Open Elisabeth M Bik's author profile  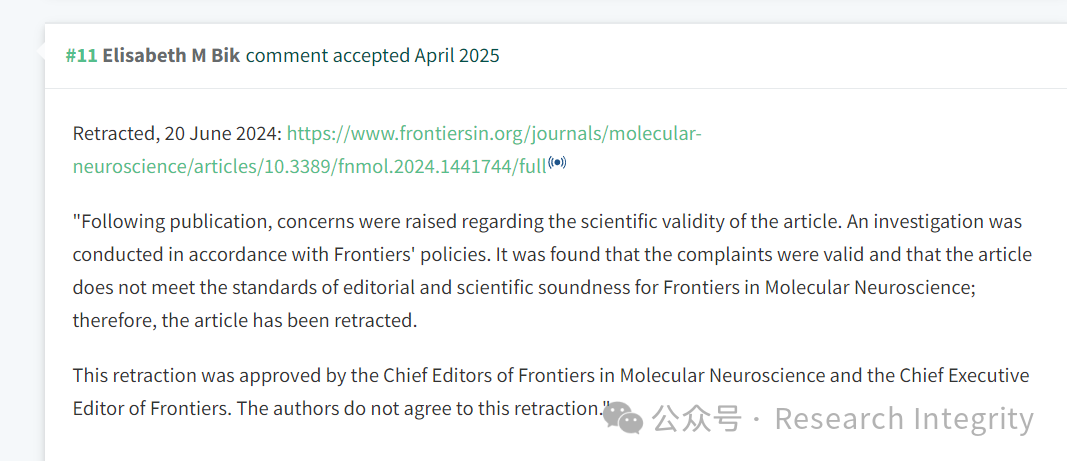point(171,56)
